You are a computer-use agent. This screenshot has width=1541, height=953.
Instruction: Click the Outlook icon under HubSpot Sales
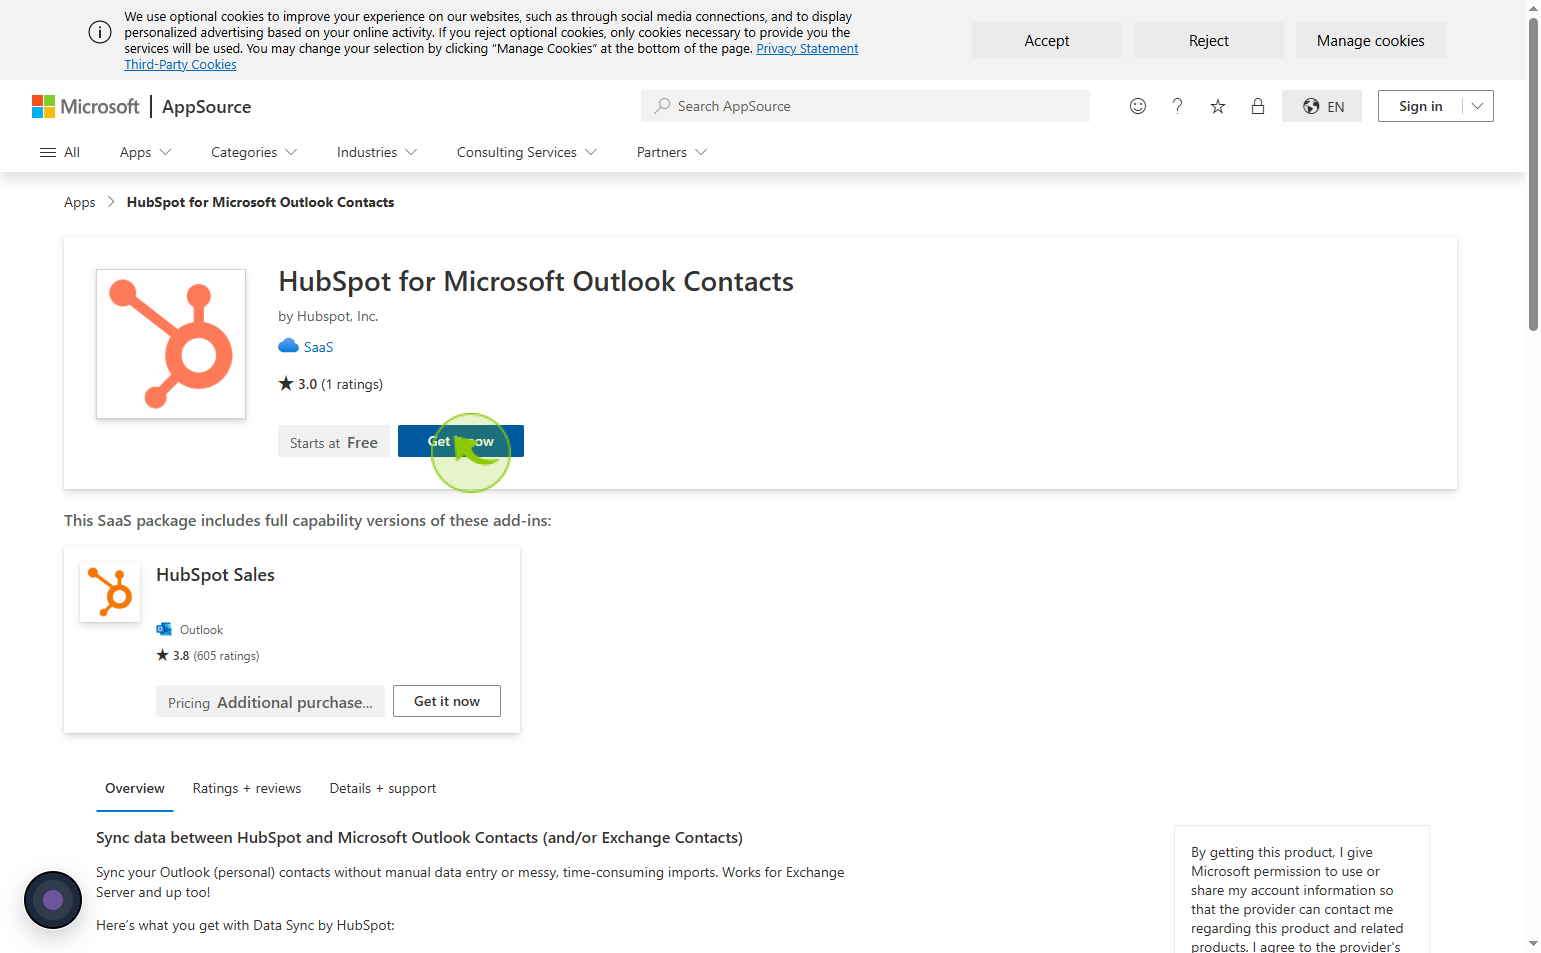164,629
